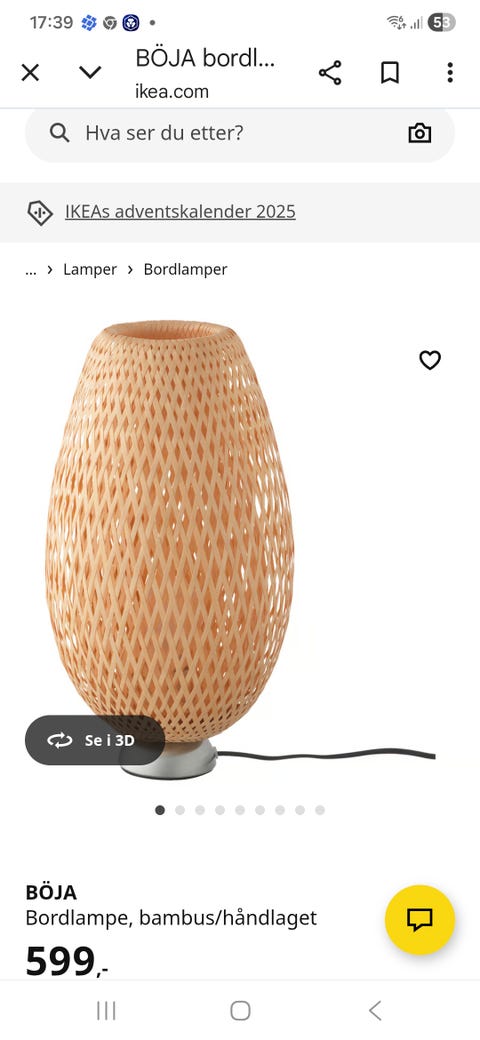This screenshot has height=1040, width=480.
Task: Select the second image carousel dot
Action: click(180, 810)
